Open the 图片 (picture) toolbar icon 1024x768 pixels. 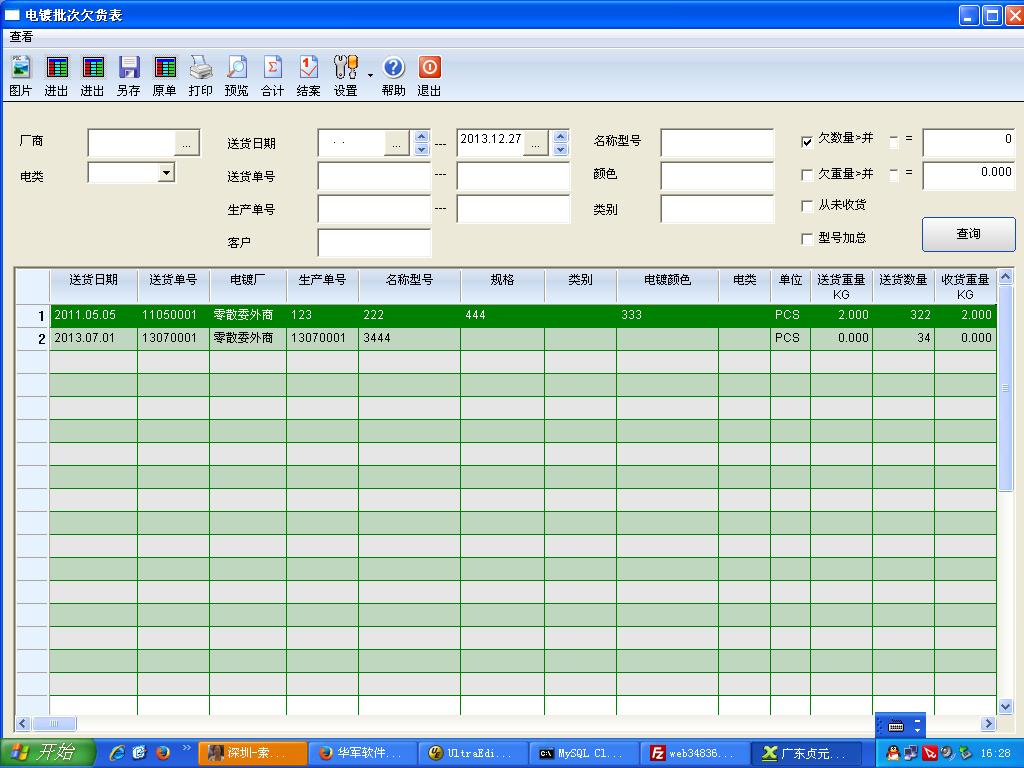pos(20,76)
